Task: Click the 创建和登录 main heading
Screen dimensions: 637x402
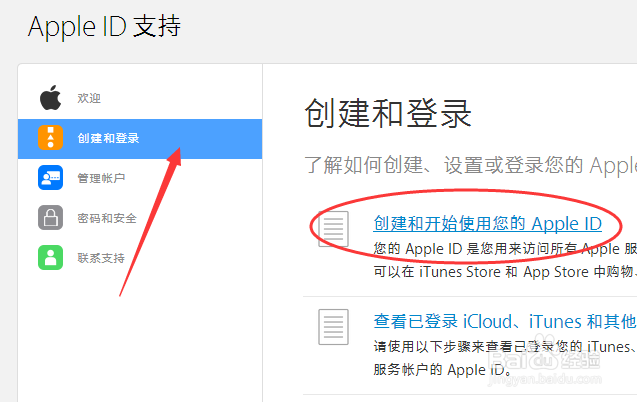Action: click(x=388, y=113)
